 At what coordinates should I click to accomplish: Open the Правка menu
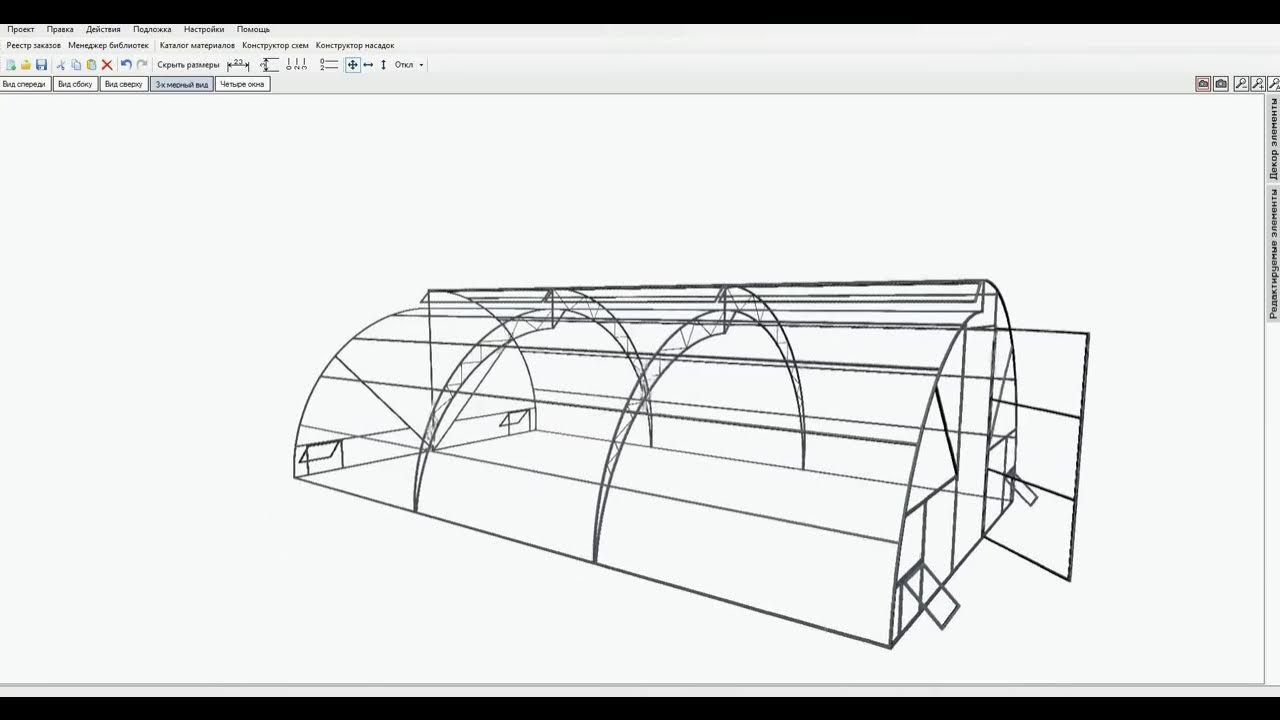60,29
